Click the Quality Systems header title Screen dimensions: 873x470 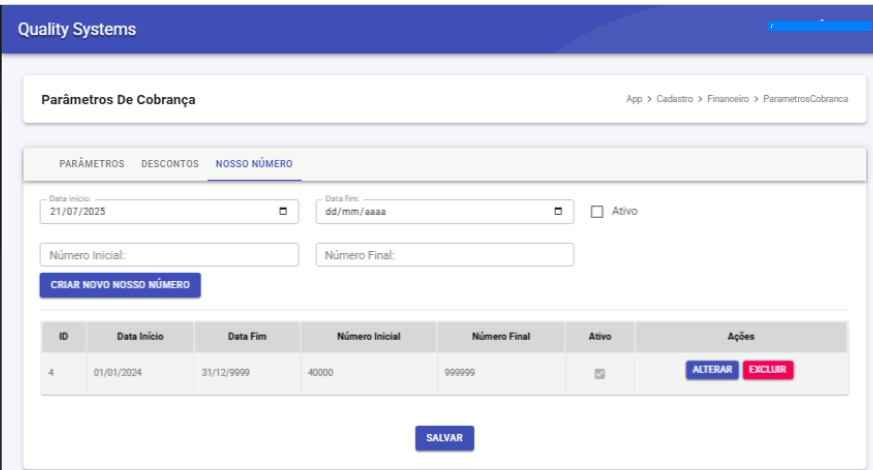tap(77, 29)
